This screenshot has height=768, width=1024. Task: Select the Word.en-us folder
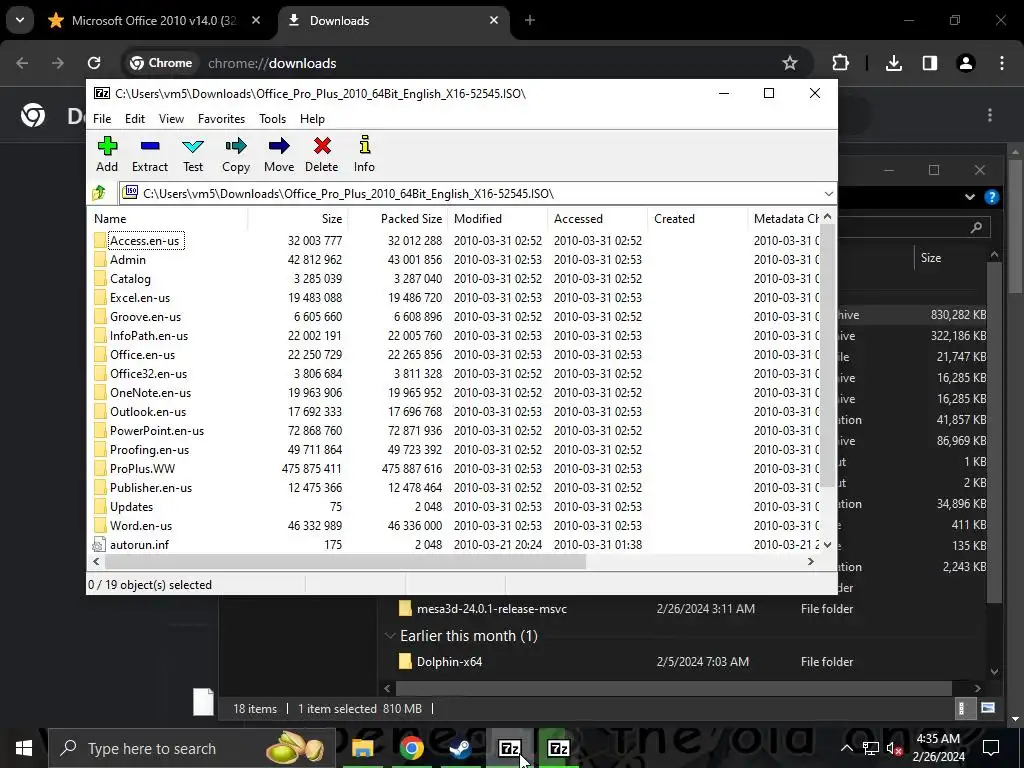coord(141,525)
